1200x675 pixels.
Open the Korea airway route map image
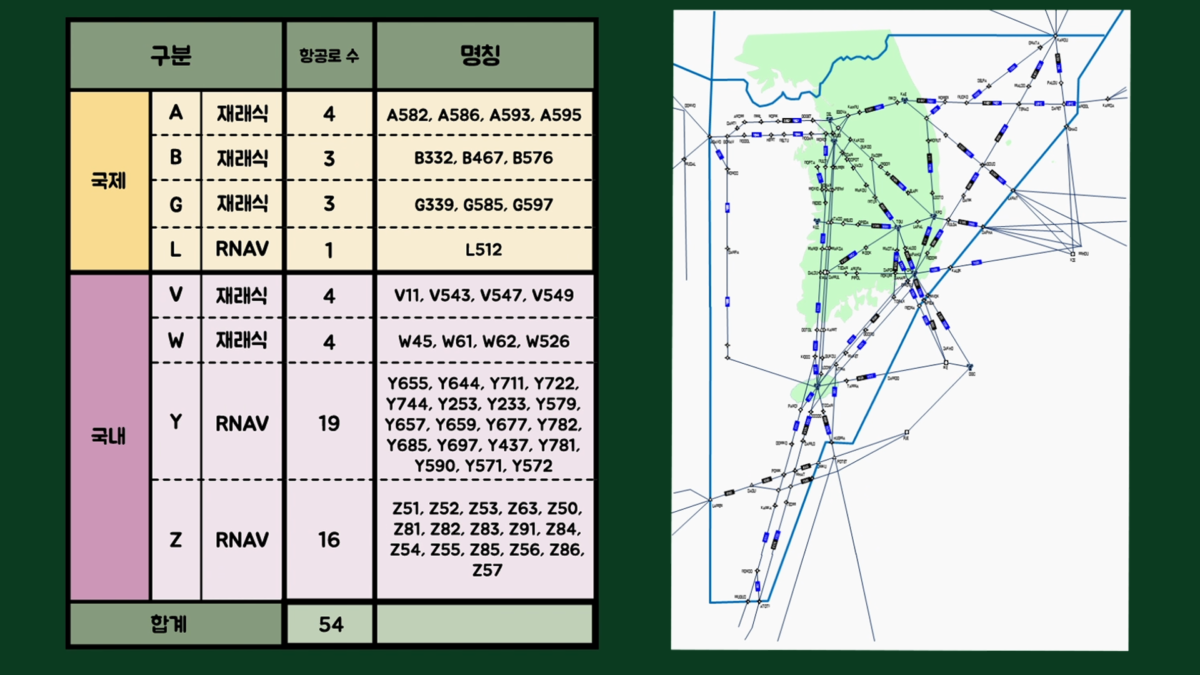(900, 330)
